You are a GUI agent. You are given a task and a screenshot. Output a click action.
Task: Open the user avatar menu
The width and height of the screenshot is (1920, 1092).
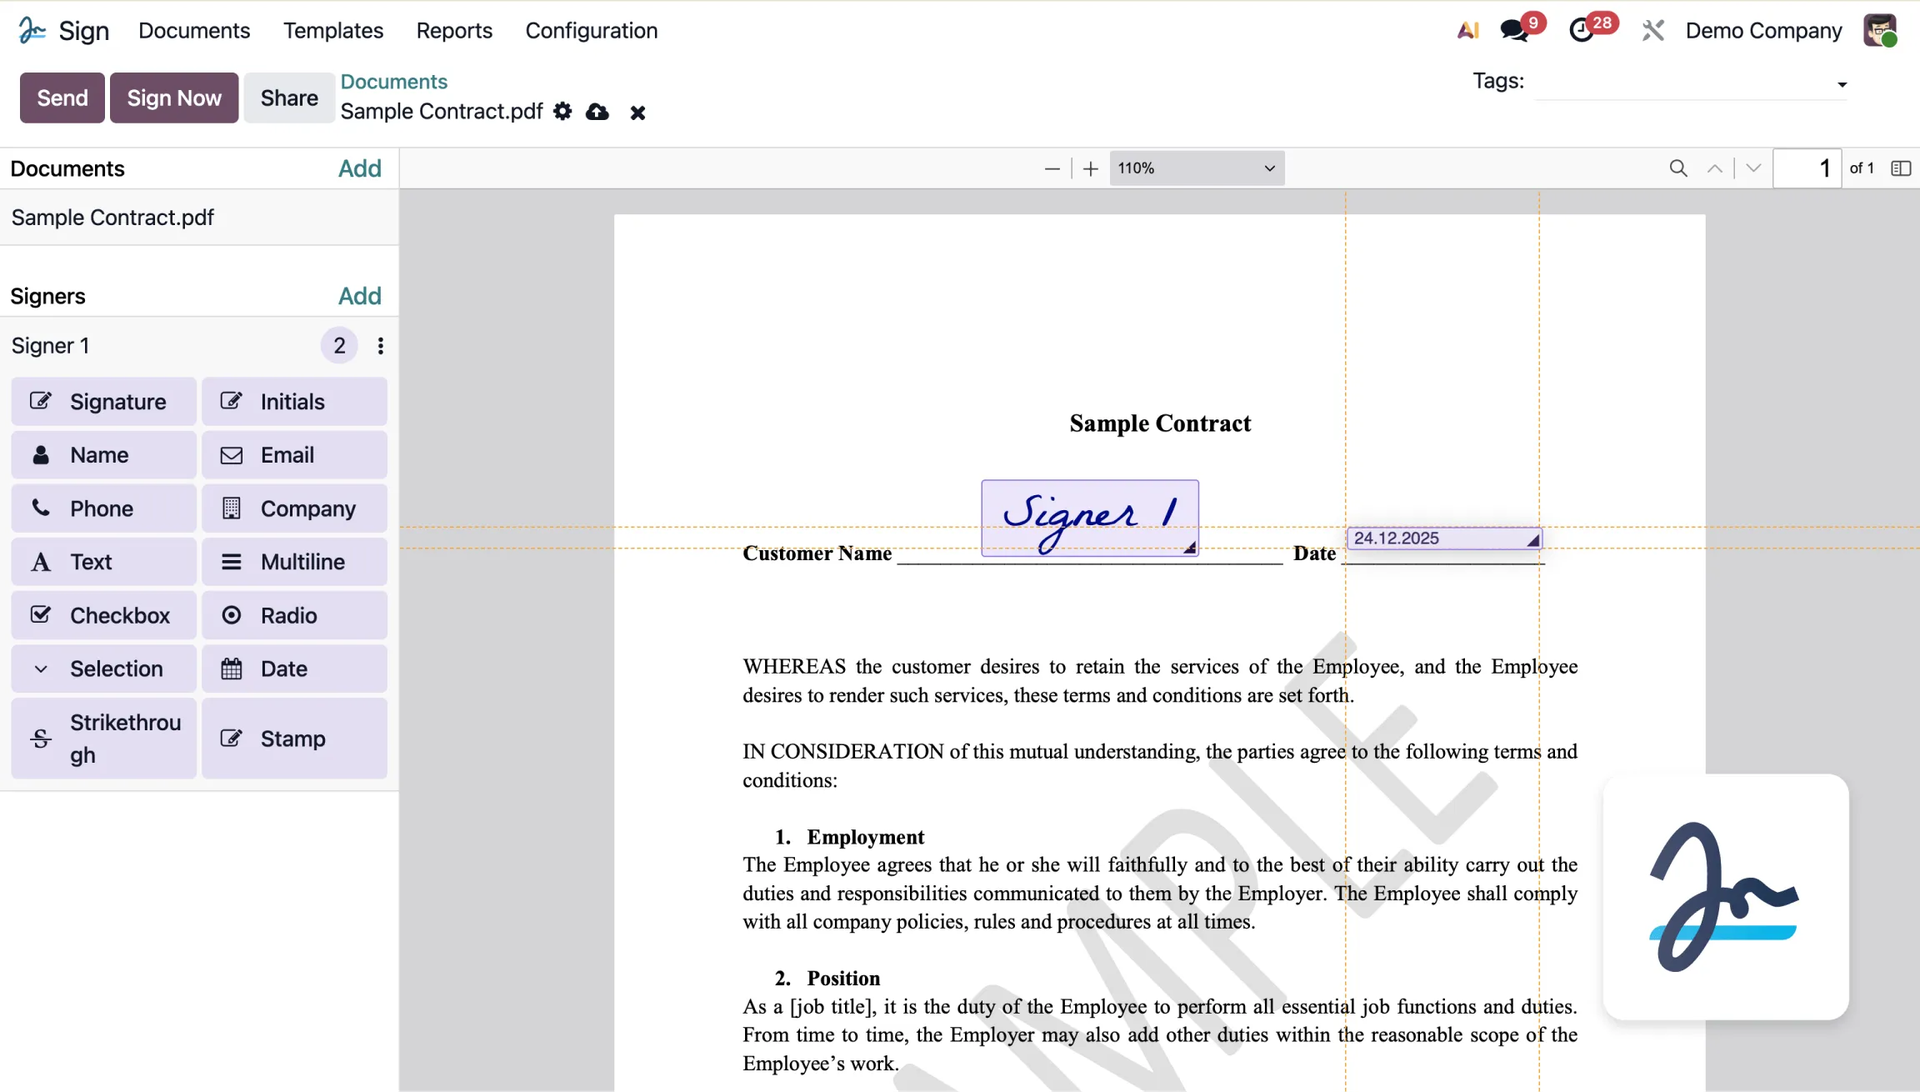[x=1880, y=30]
